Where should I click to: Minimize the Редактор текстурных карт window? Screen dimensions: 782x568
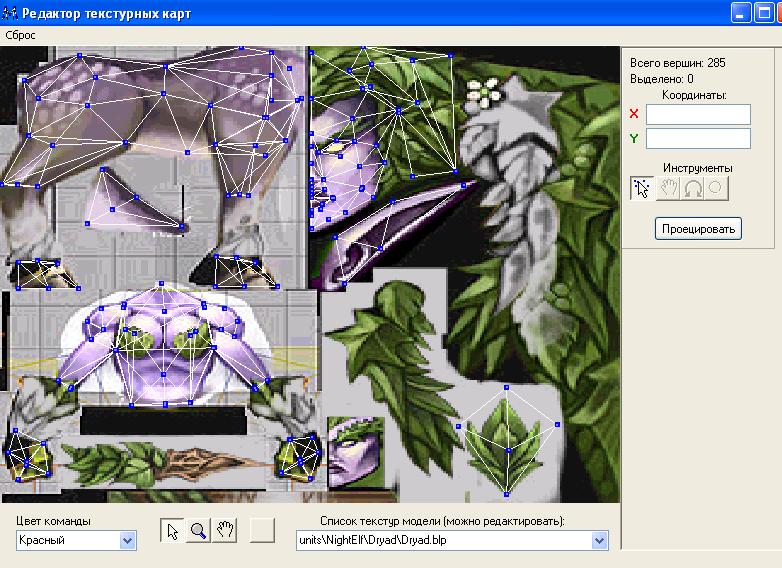(x=741, y=13)
